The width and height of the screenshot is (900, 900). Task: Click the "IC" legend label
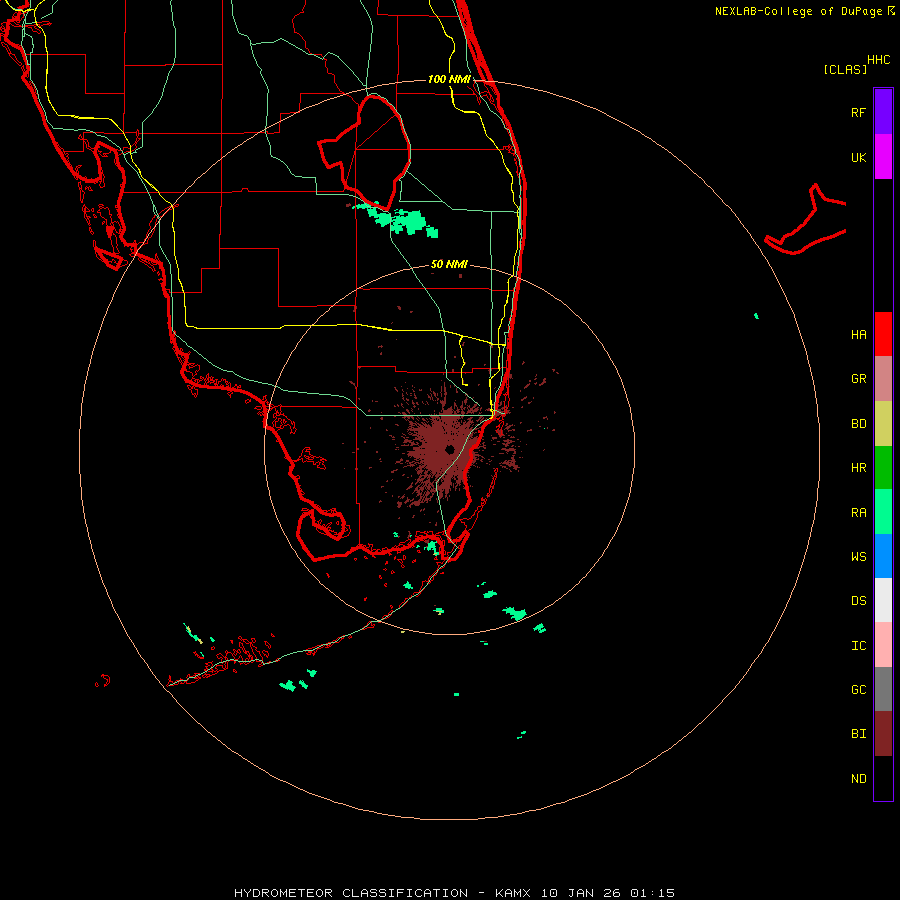[858, 646]
